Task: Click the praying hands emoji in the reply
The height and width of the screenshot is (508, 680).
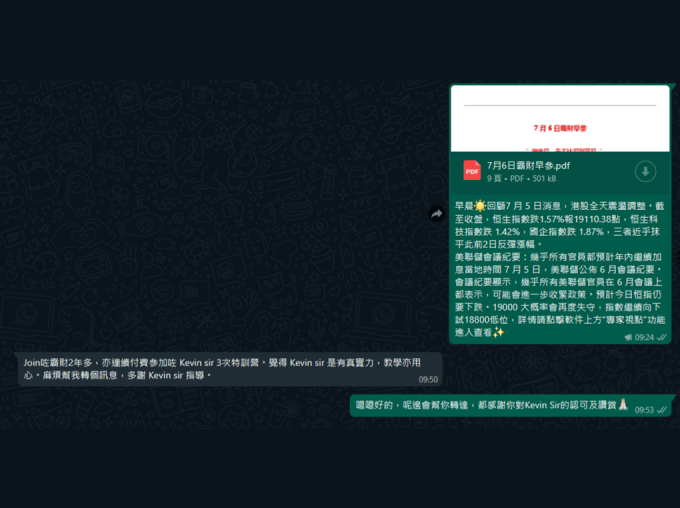Action: [x=622, y=408]
